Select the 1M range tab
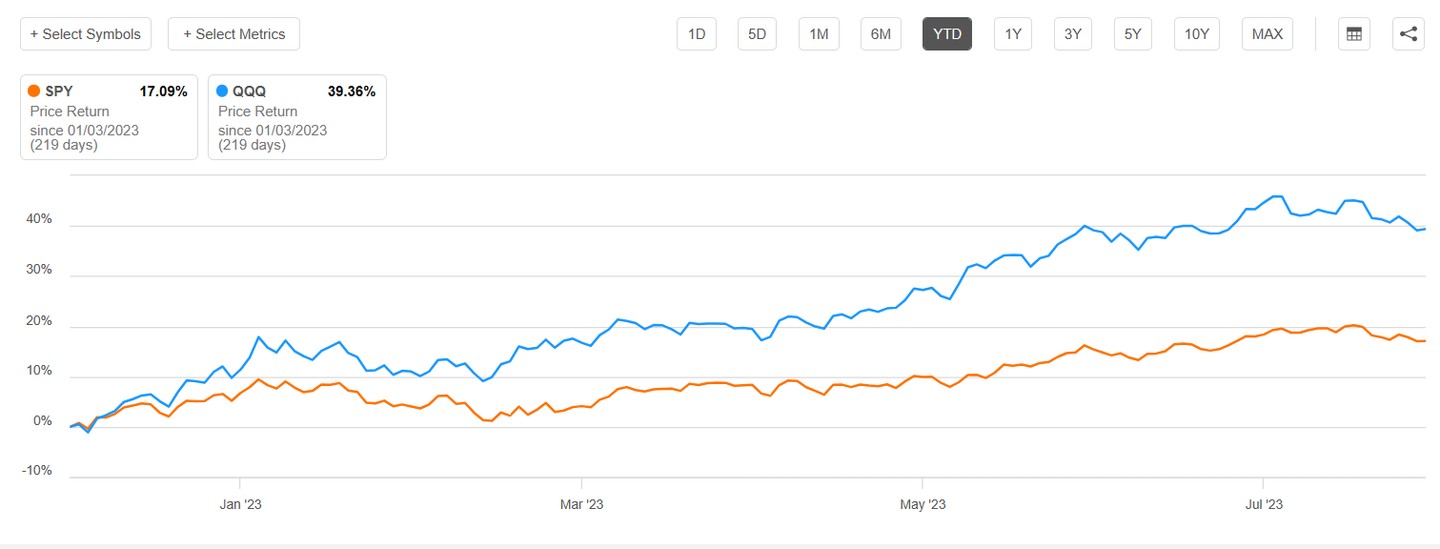Screen dimensions: 1440x549 819,34
